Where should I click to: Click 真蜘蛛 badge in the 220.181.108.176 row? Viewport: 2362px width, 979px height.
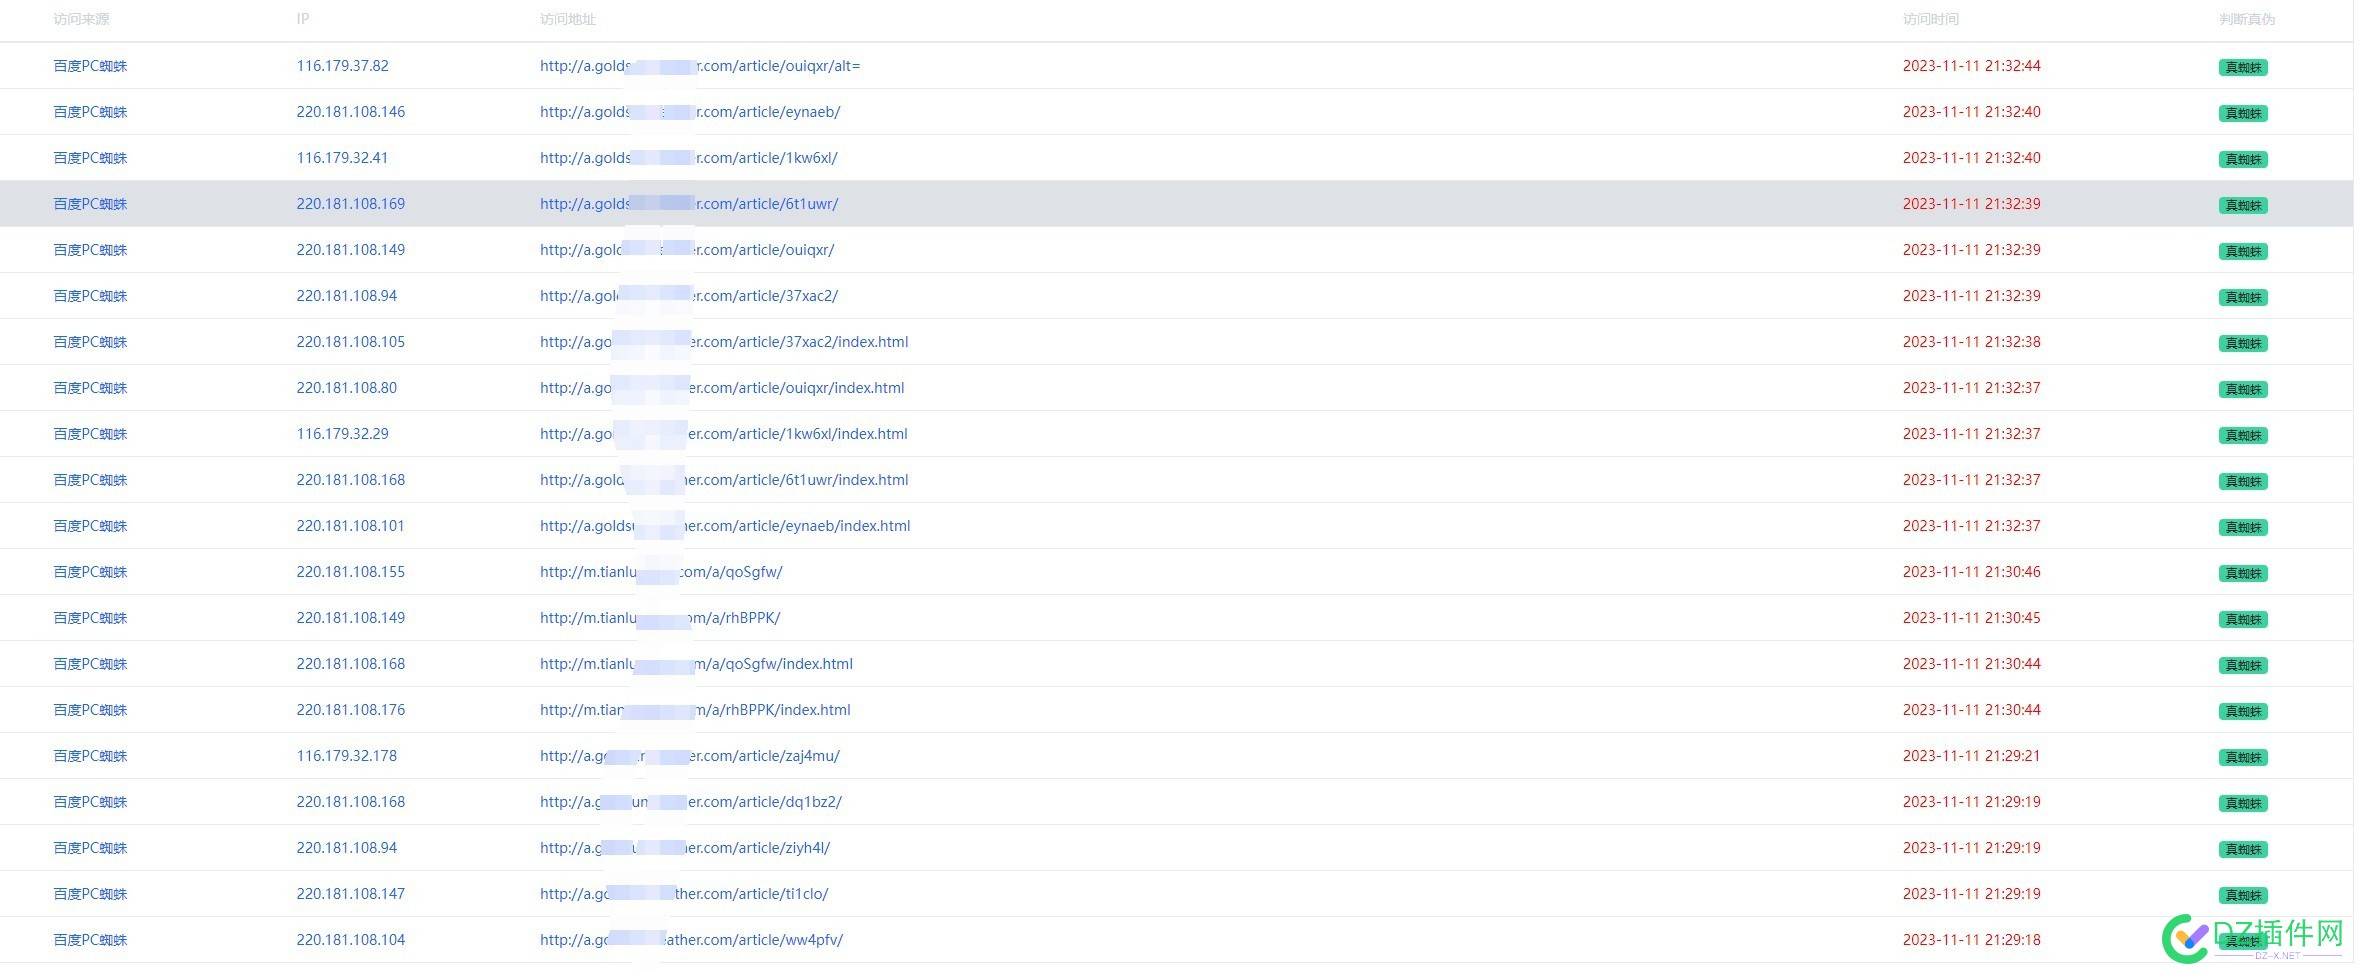2243,712
